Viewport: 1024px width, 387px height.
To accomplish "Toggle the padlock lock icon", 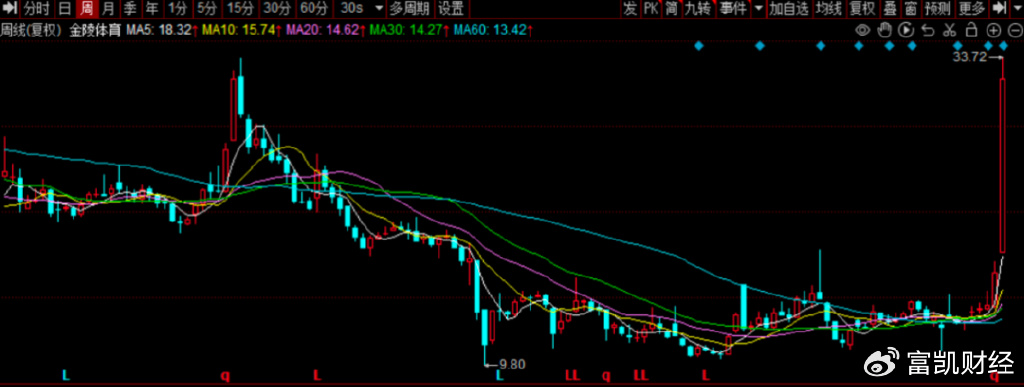I will [x=971, y=29].
